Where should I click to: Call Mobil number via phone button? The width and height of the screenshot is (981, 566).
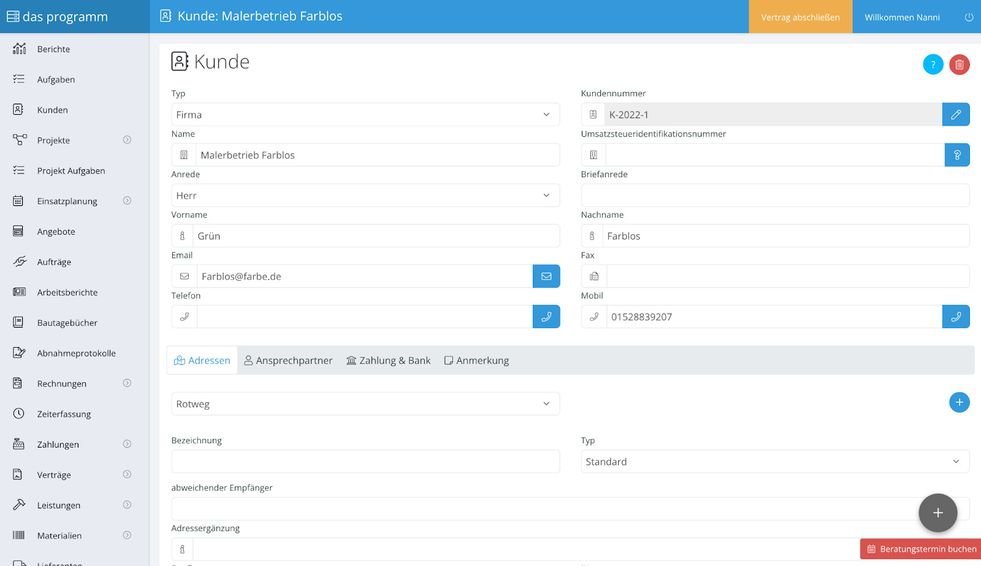(x=956, y=317)
